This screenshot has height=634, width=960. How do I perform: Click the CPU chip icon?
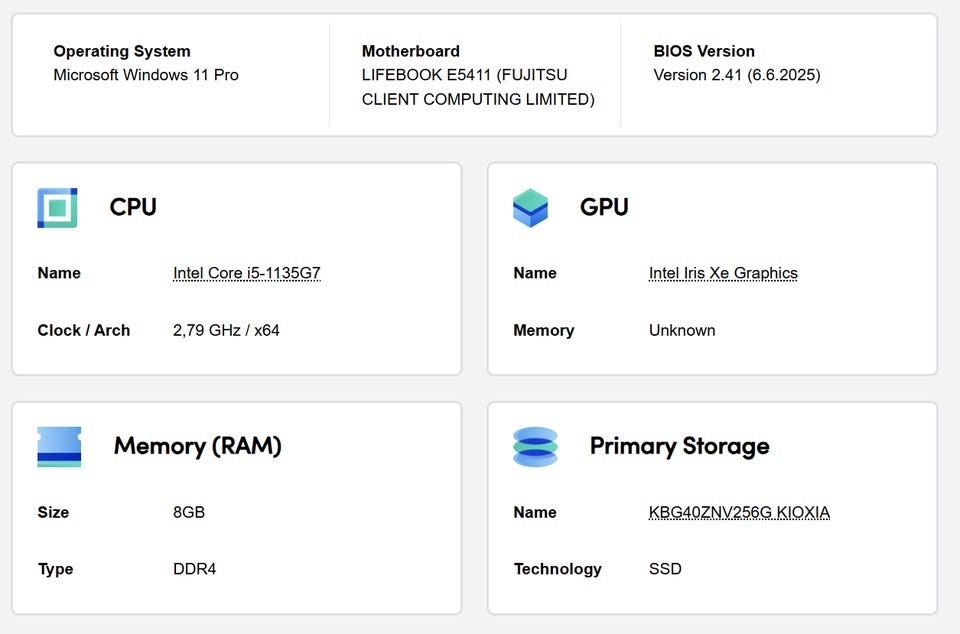[57, 208]
